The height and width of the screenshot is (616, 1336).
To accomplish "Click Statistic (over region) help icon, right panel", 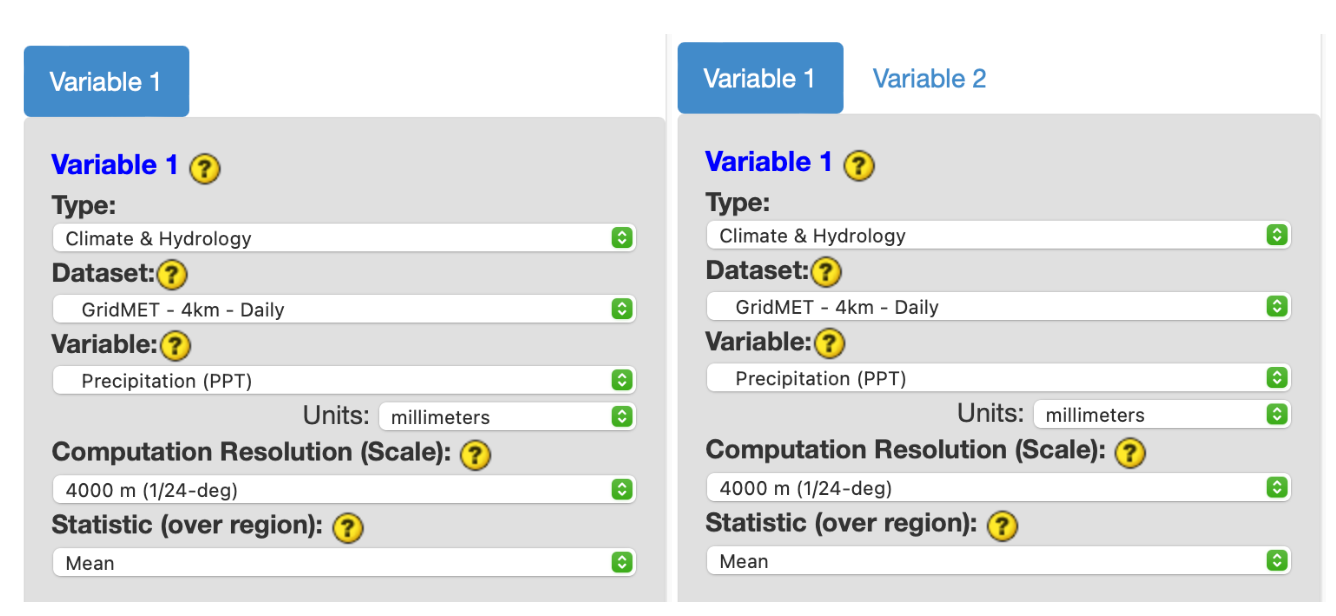I will (1001, 525).
